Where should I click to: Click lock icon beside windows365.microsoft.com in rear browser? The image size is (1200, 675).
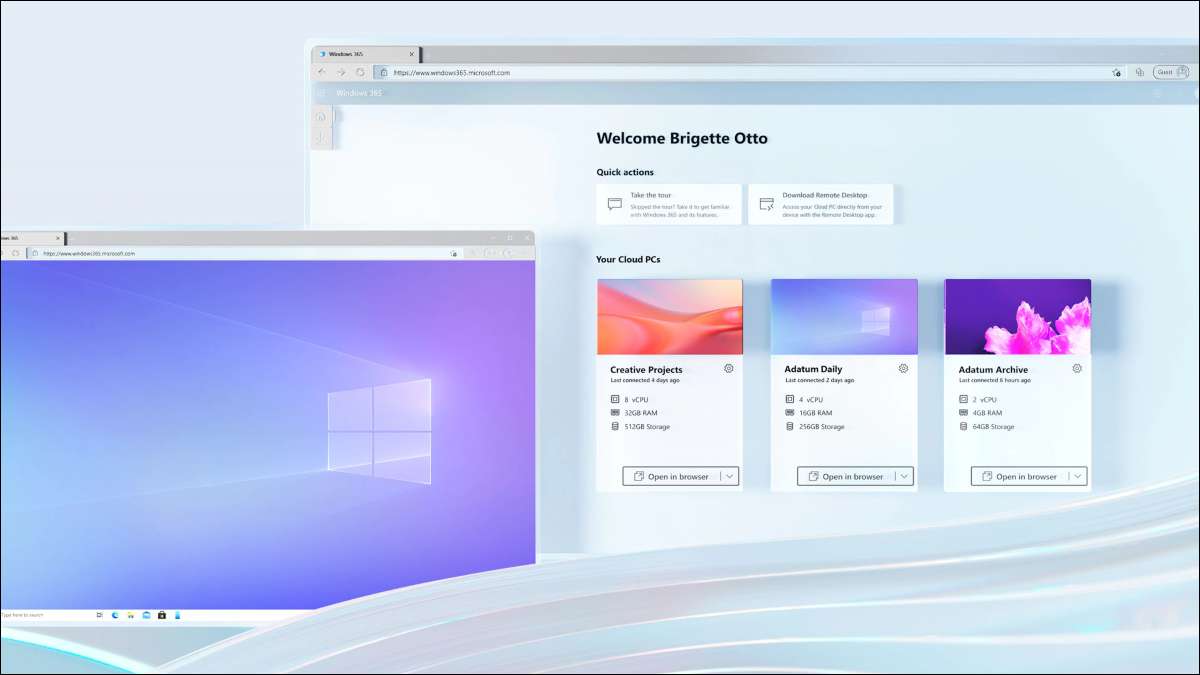[x=382, y=72]
